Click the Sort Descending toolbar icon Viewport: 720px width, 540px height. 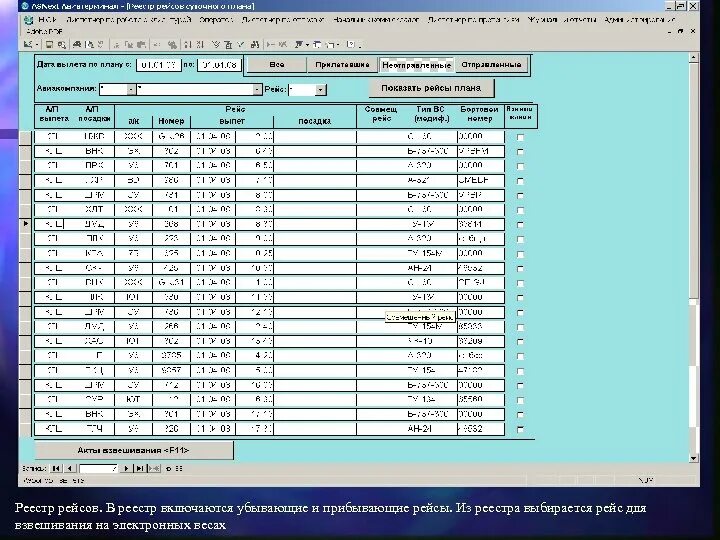coord(200,45)
